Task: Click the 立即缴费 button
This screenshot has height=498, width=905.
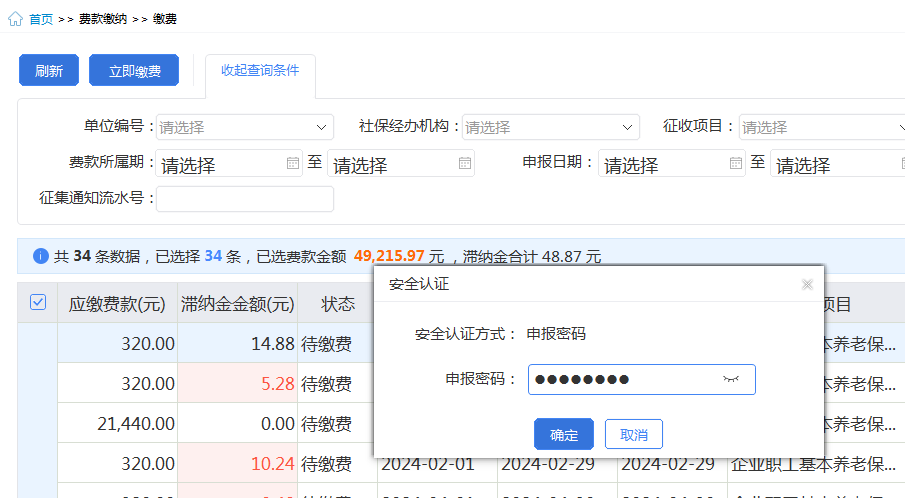Action: pyautogui.click(x=134, y=70)
